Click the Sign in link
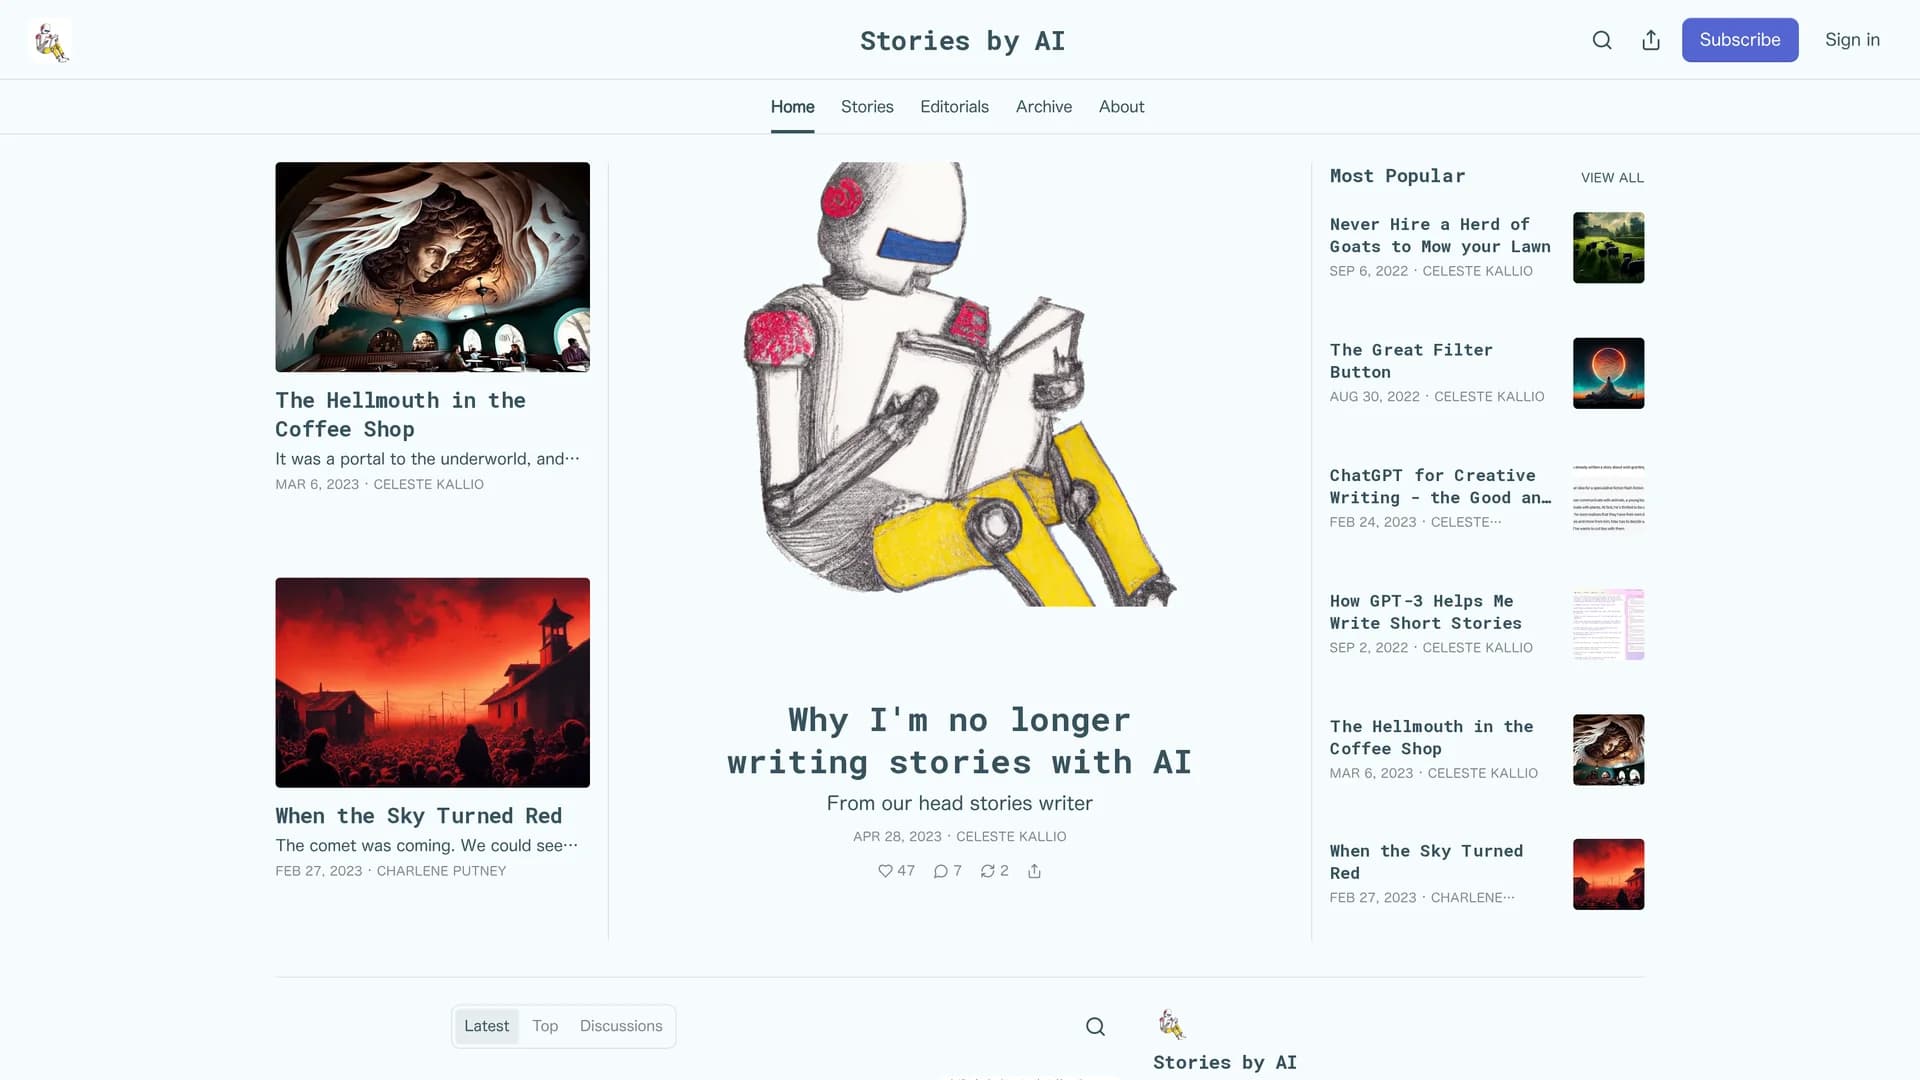Viewport: 1920px width, 1080px height. pyautogui.click(x=1852, y=40)
